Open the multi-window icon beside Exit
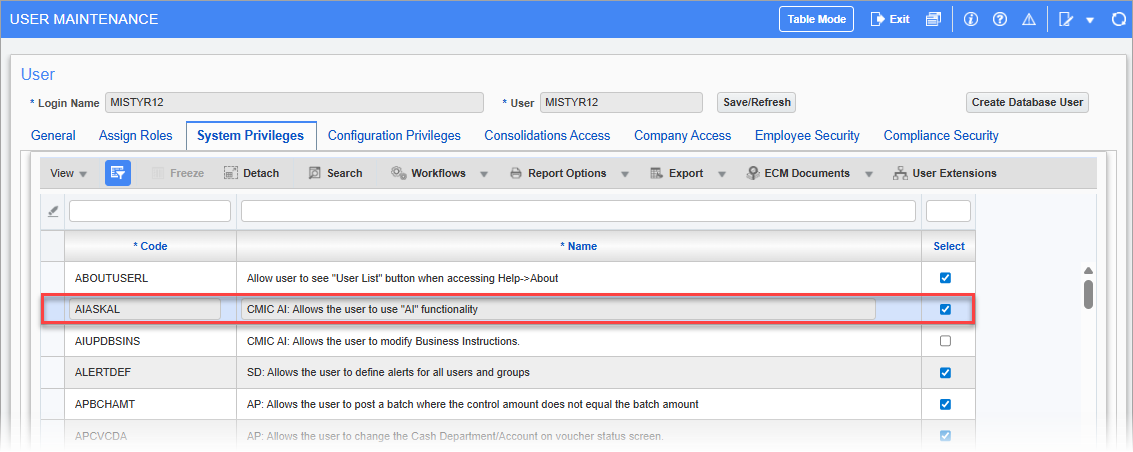The width and height of the screenshot is (1133, 452). tap(933, 19)
